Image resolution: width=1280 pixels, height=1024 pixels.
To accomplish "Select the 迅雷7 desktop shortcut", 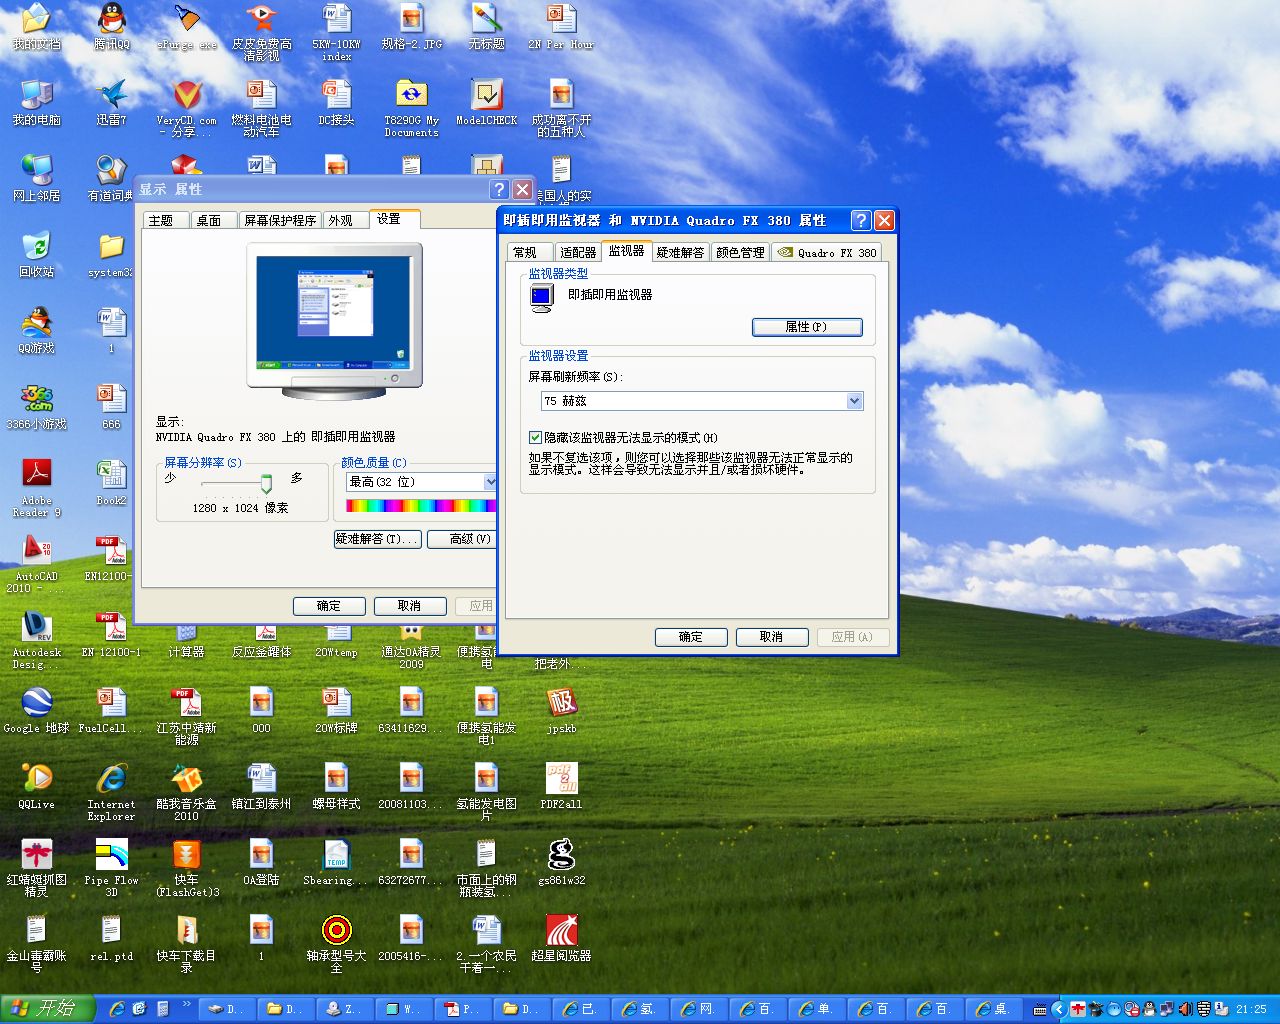I will (111, 102).
